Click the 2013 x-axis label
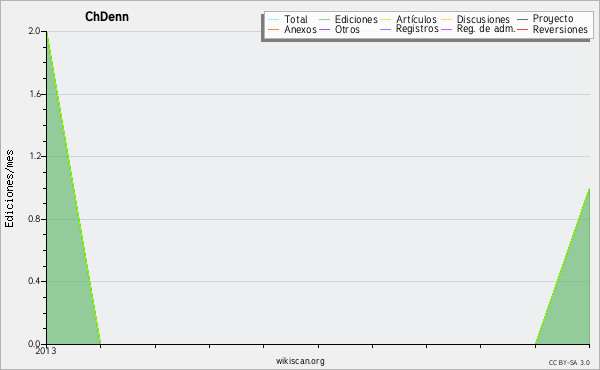 click(x=46, y=351)
